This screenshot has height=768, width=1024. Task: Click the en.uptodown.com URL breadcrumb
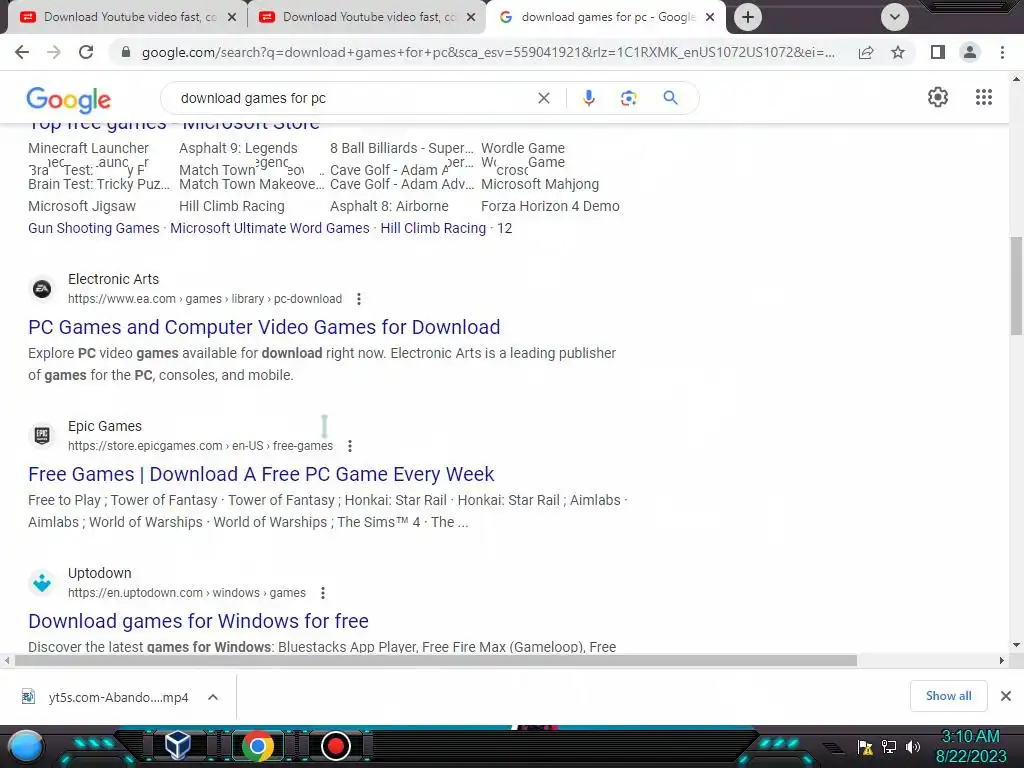[187, 593]
